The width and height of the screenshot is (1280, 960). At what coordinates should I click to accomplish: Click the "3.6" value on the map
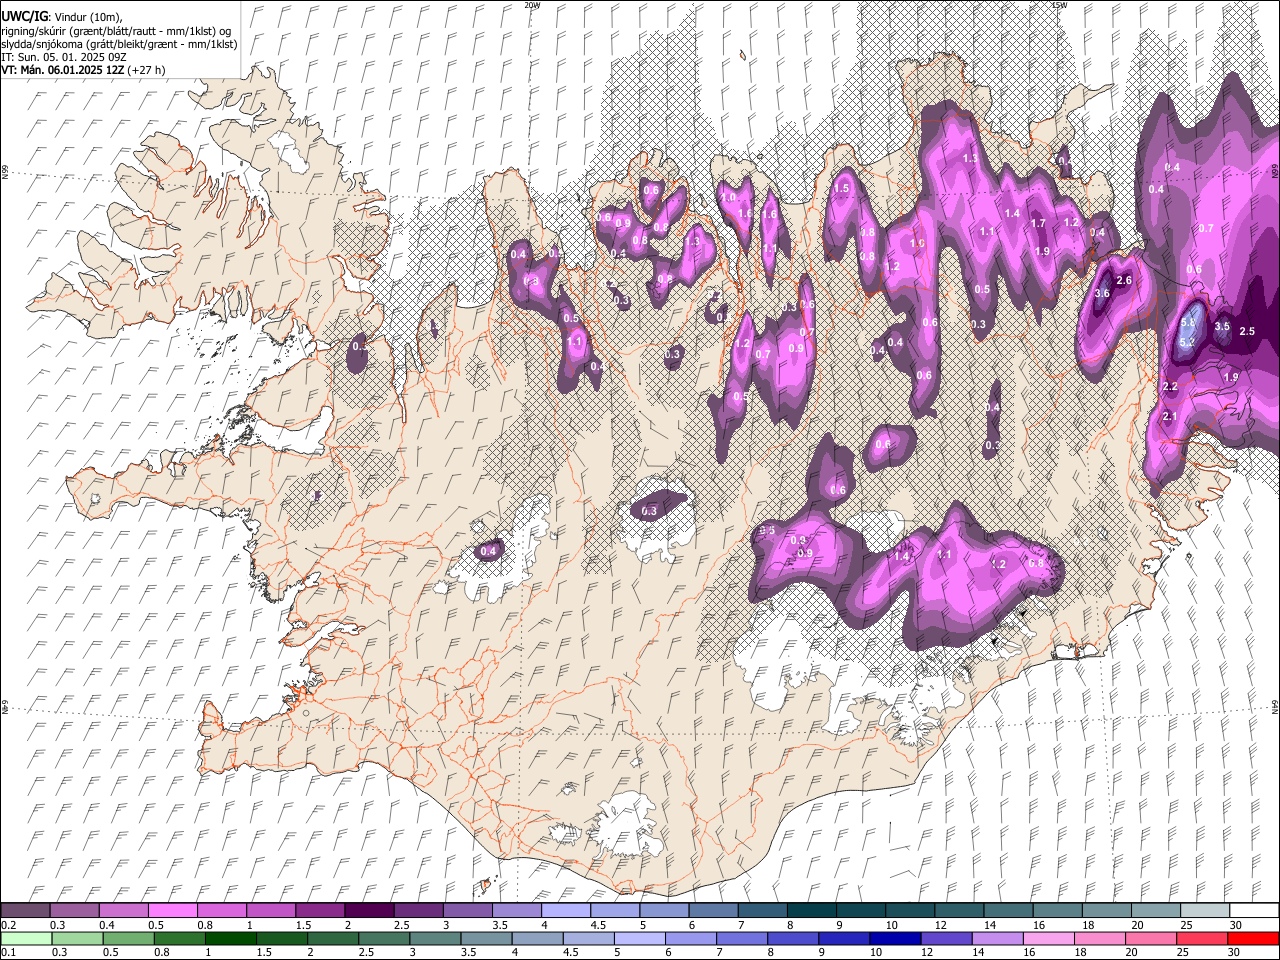[x=1102, y=293]
